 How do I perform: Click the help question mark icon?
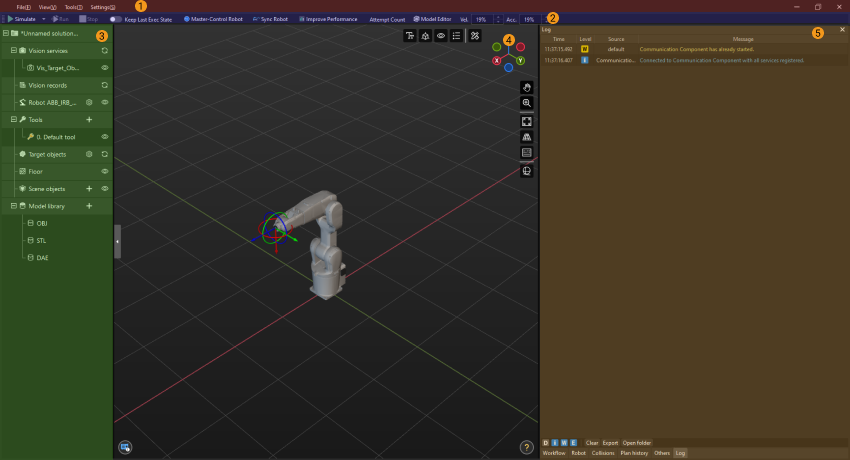pos(526,447)
